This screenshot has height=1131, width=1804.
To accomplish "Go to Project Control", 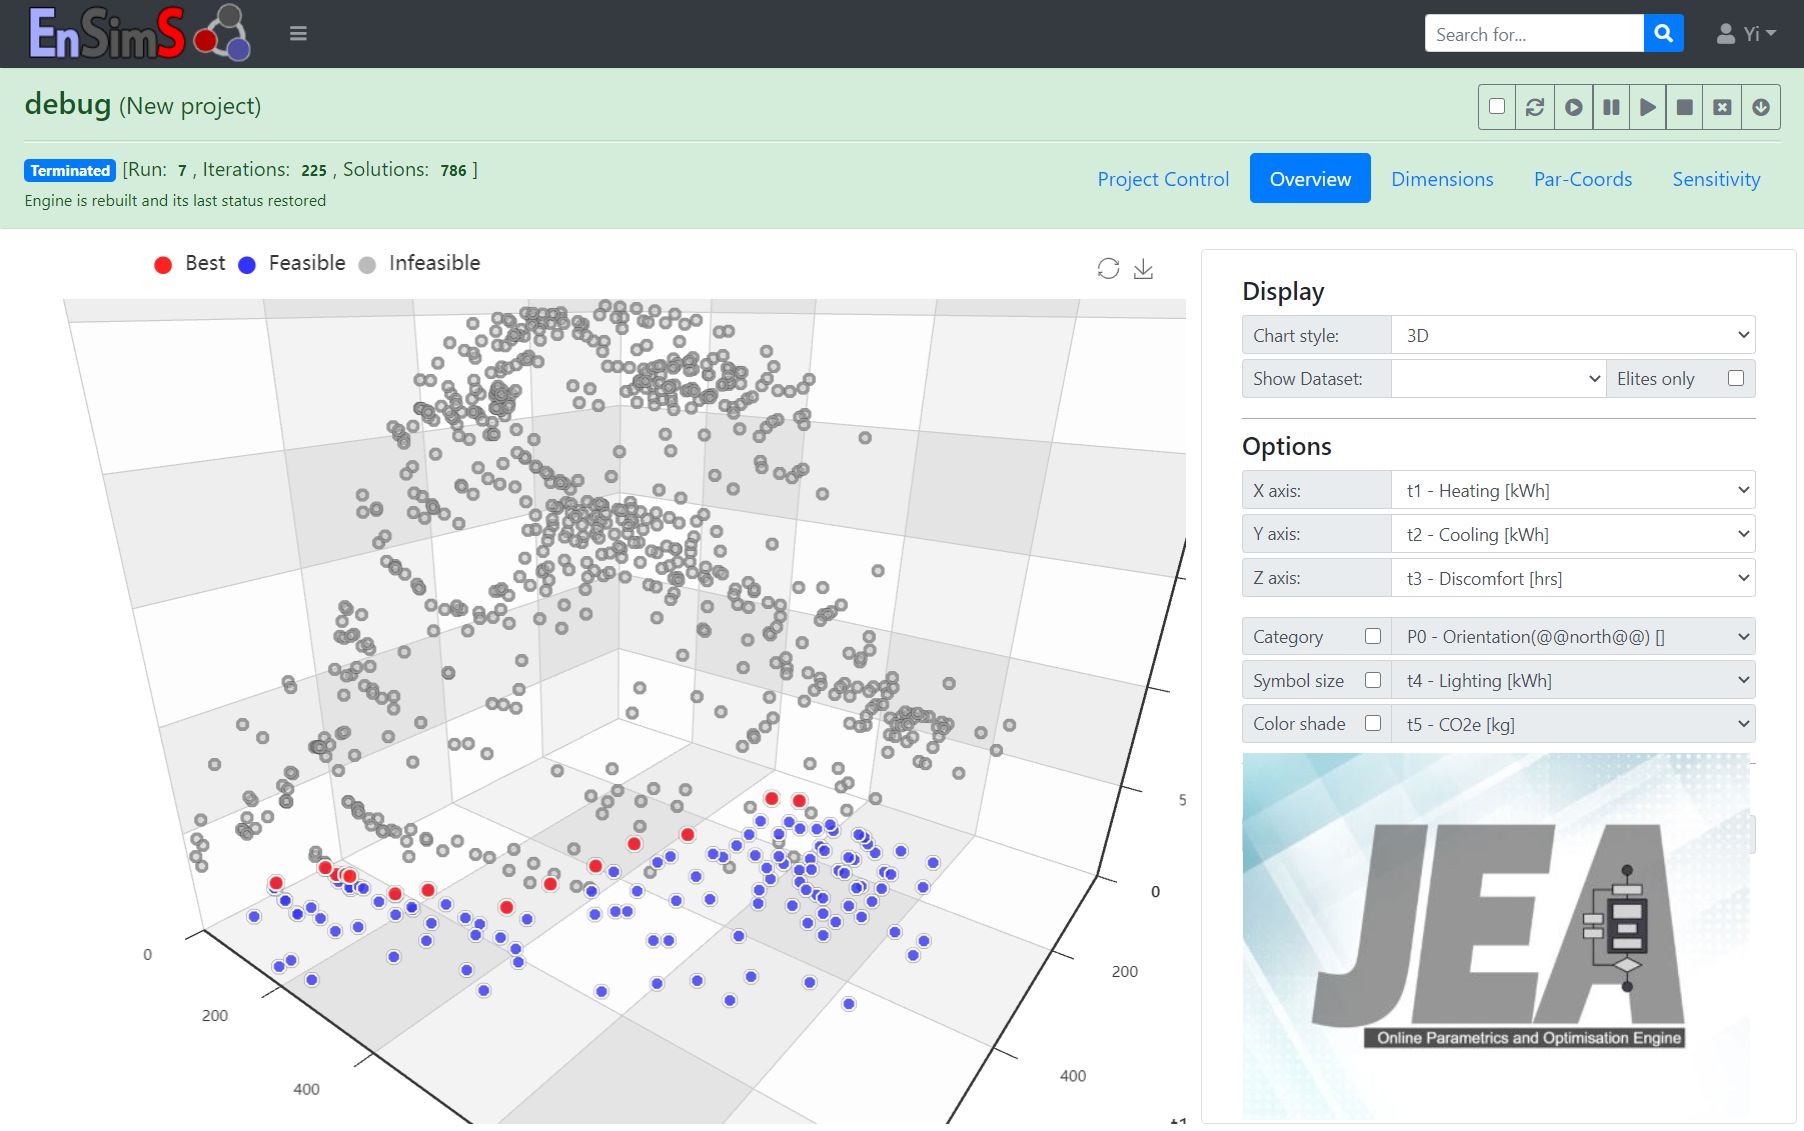I will click(x=1163, y=179).
